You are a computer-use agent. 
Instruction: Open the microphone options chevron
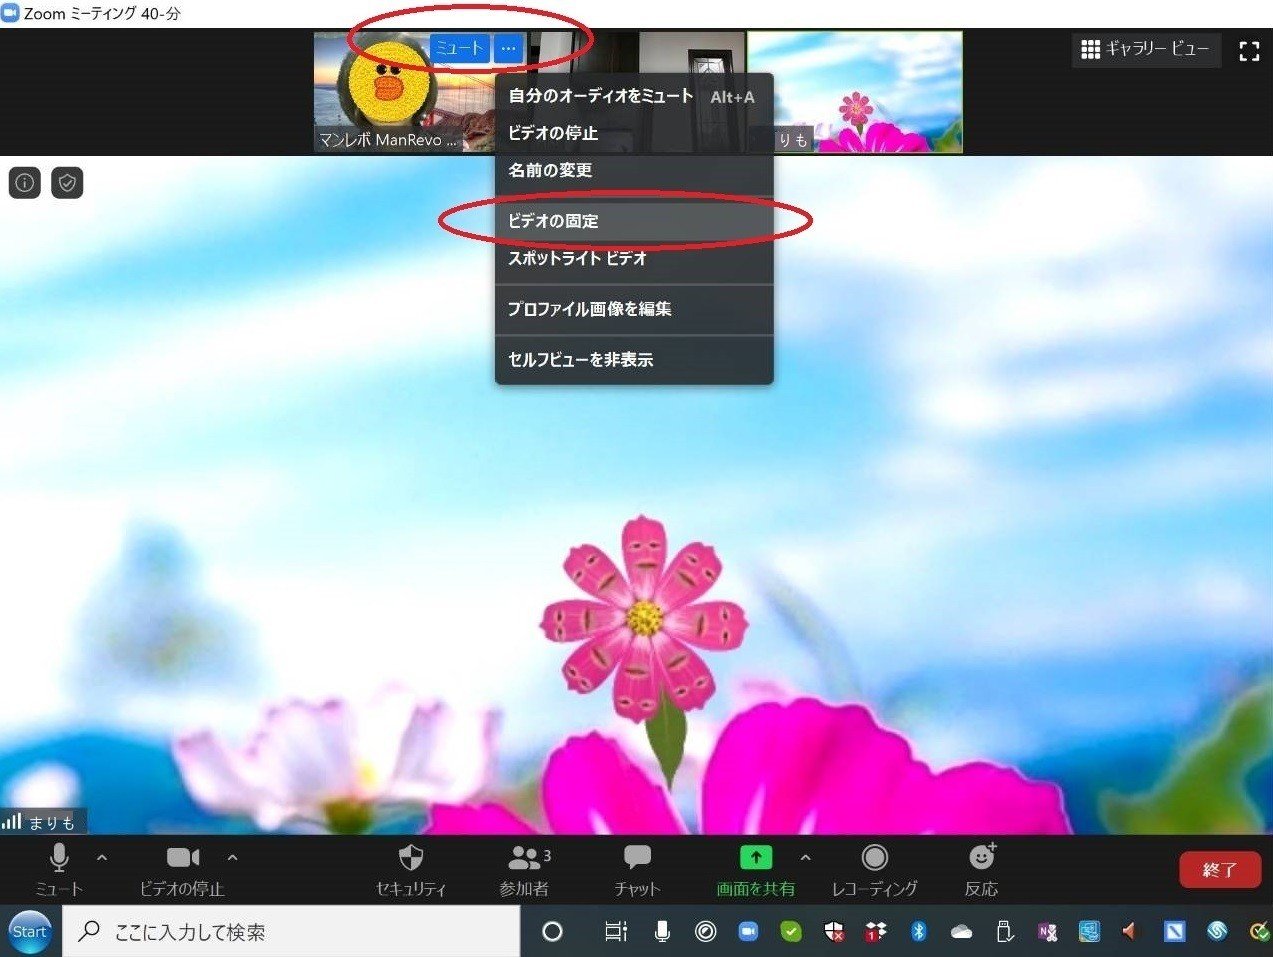(x=100, y=857)
